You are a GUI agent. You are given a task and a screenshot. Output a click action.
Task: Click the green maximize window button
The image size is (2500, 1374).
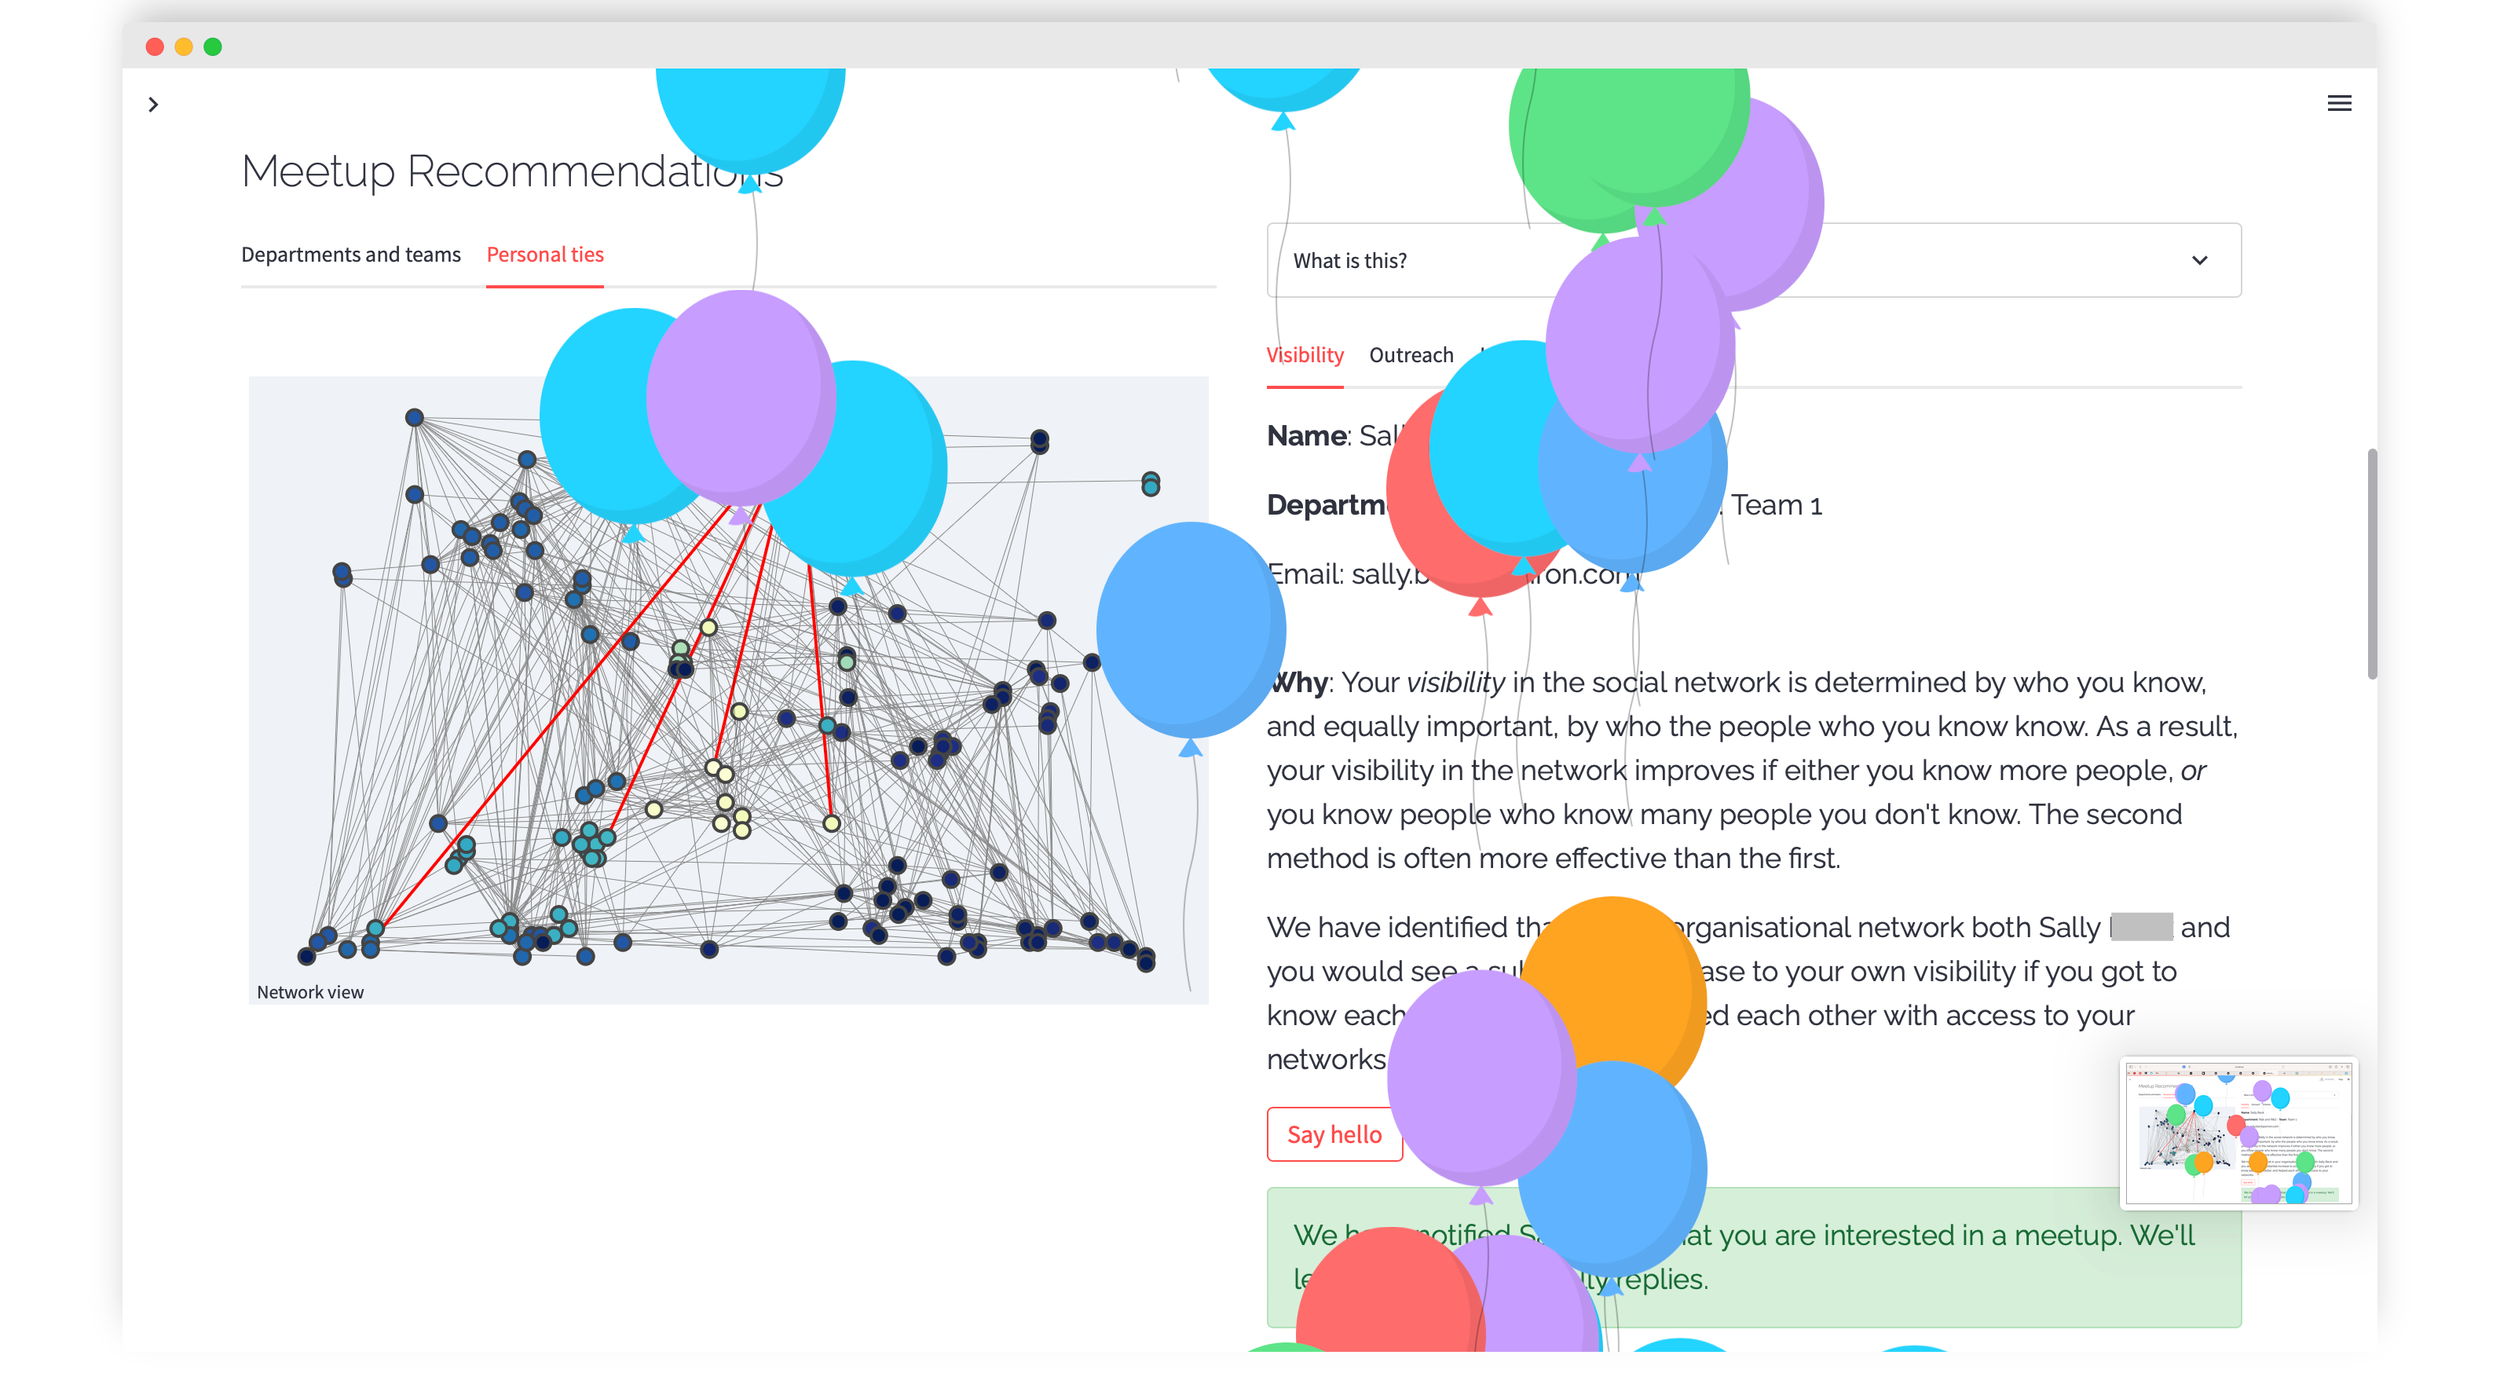[x=213, y=47]
